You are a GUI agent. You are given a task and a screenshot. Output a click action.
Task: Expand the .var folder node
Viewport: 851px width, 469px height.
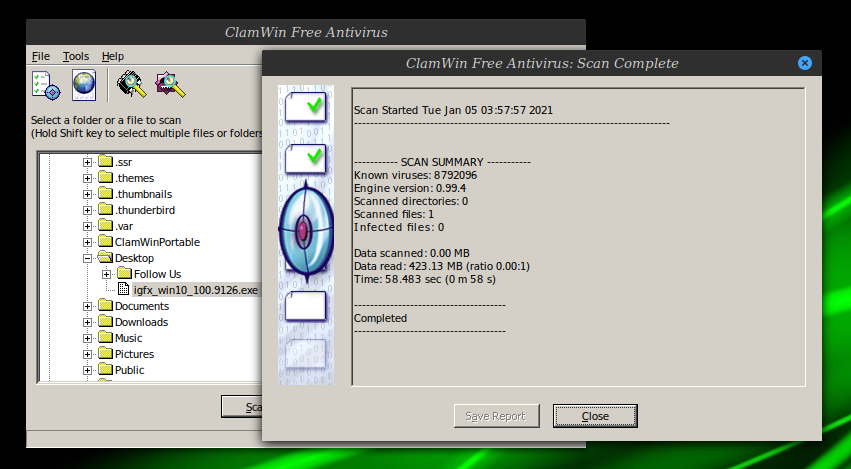(x=87, y=226)
